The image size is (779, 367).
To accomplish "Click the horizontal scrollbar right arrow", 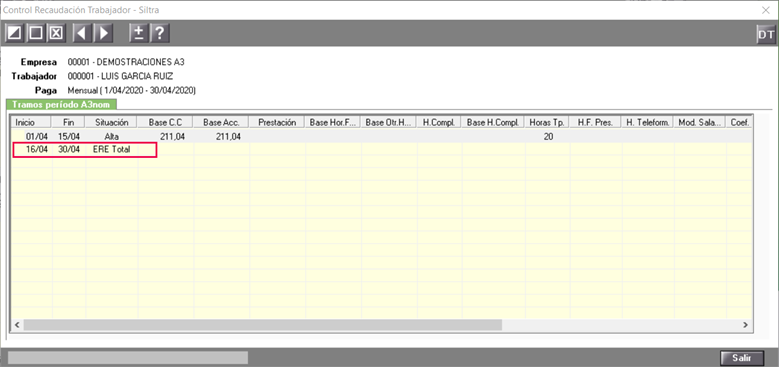I will pyautogui.click(x=745, y=325).
